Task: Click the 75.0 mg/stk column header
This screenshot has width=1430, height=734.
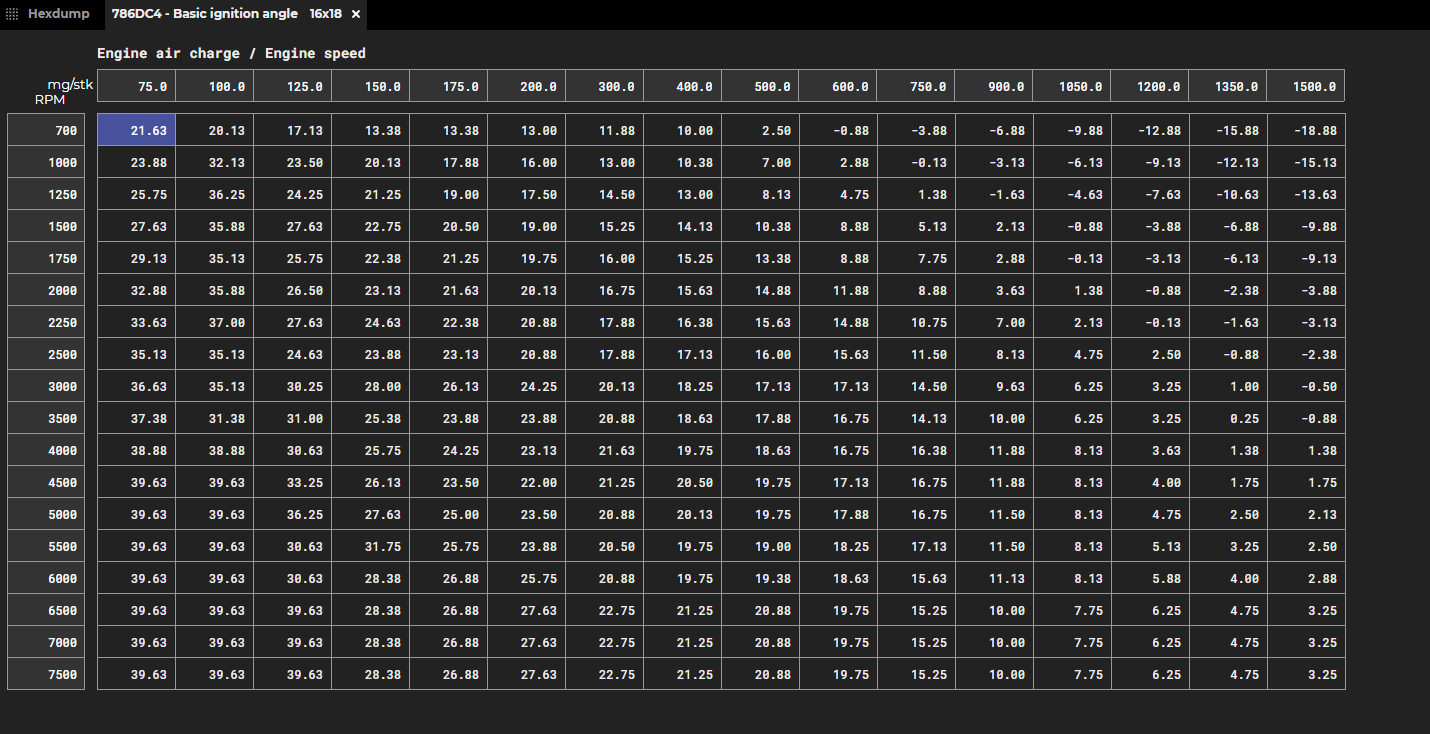Action: coord(136,86)
